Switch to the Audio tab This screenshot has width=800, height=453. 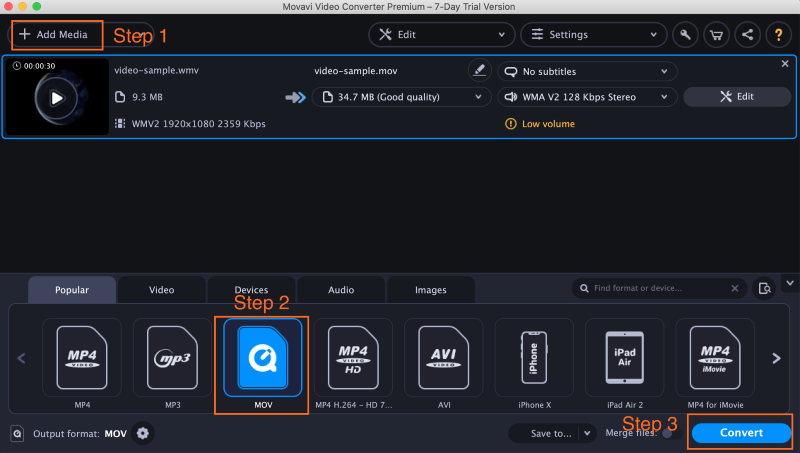point(341,290)
